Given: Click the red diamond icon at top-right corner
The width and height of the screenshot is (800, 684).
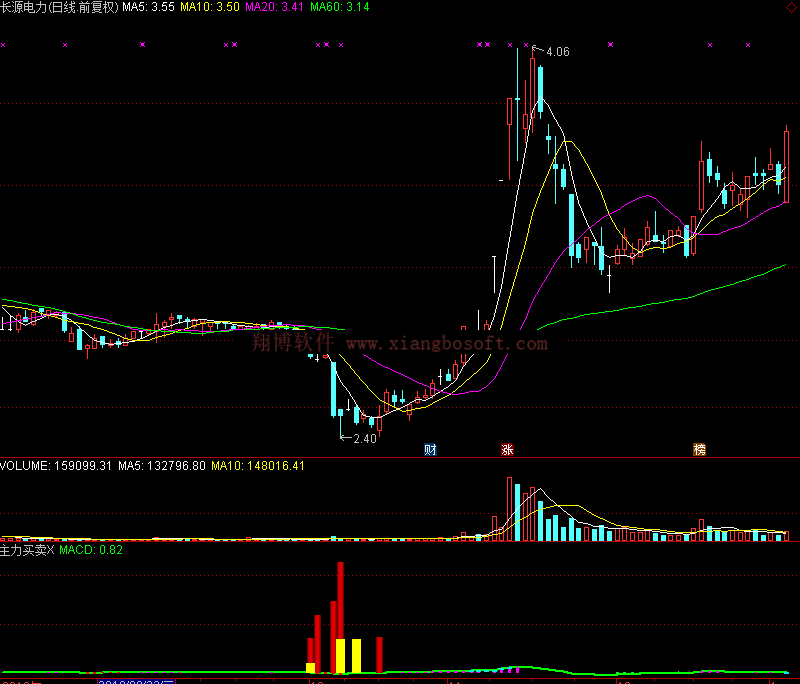Looking at the screenshot, I should click(x=789, y=7).
